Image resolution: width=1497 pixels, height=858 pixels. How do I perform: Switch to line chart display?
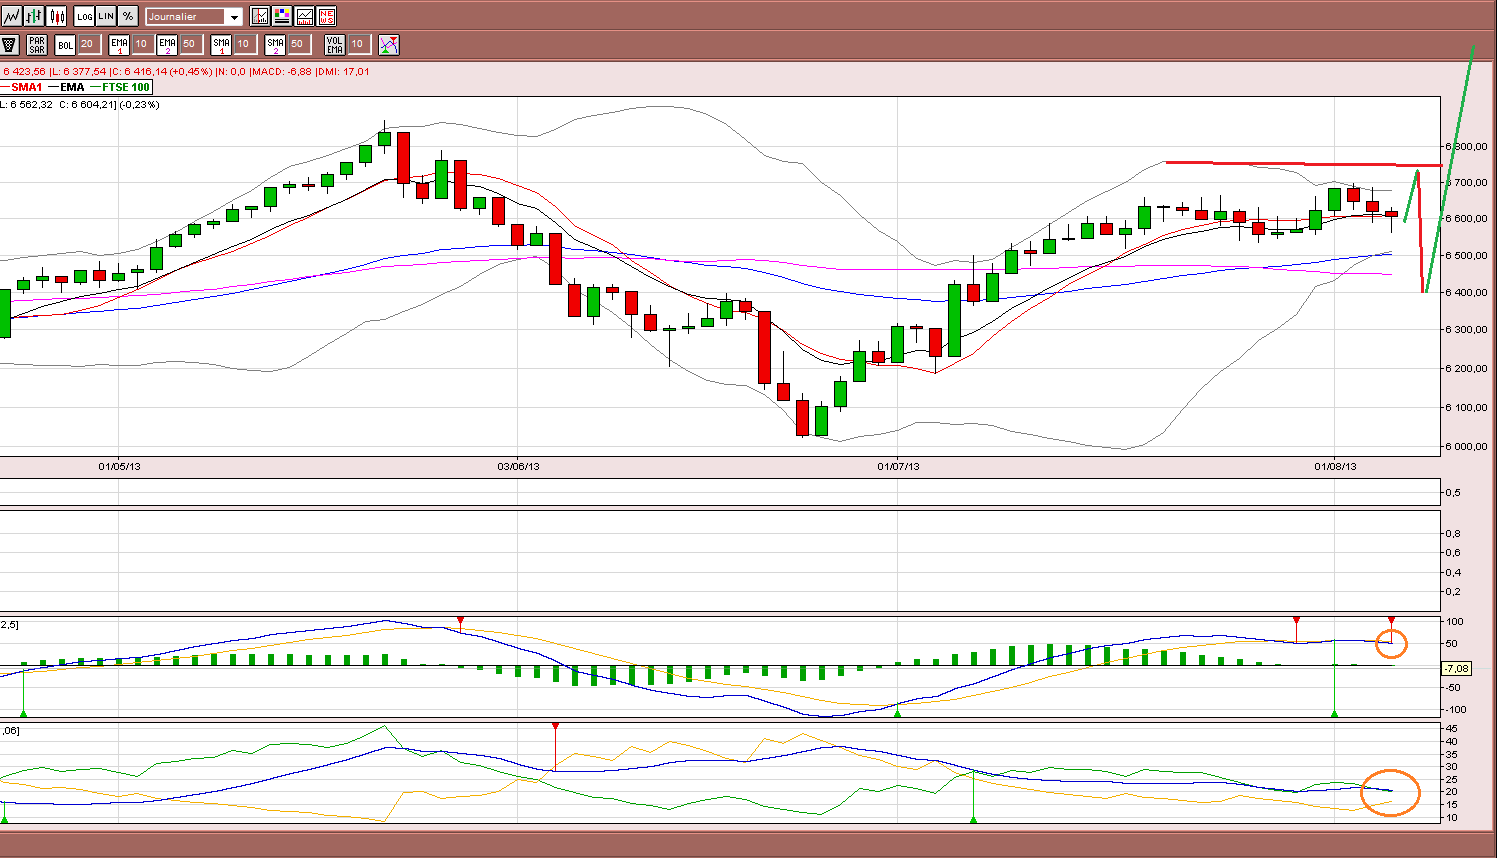pos(12,16)
